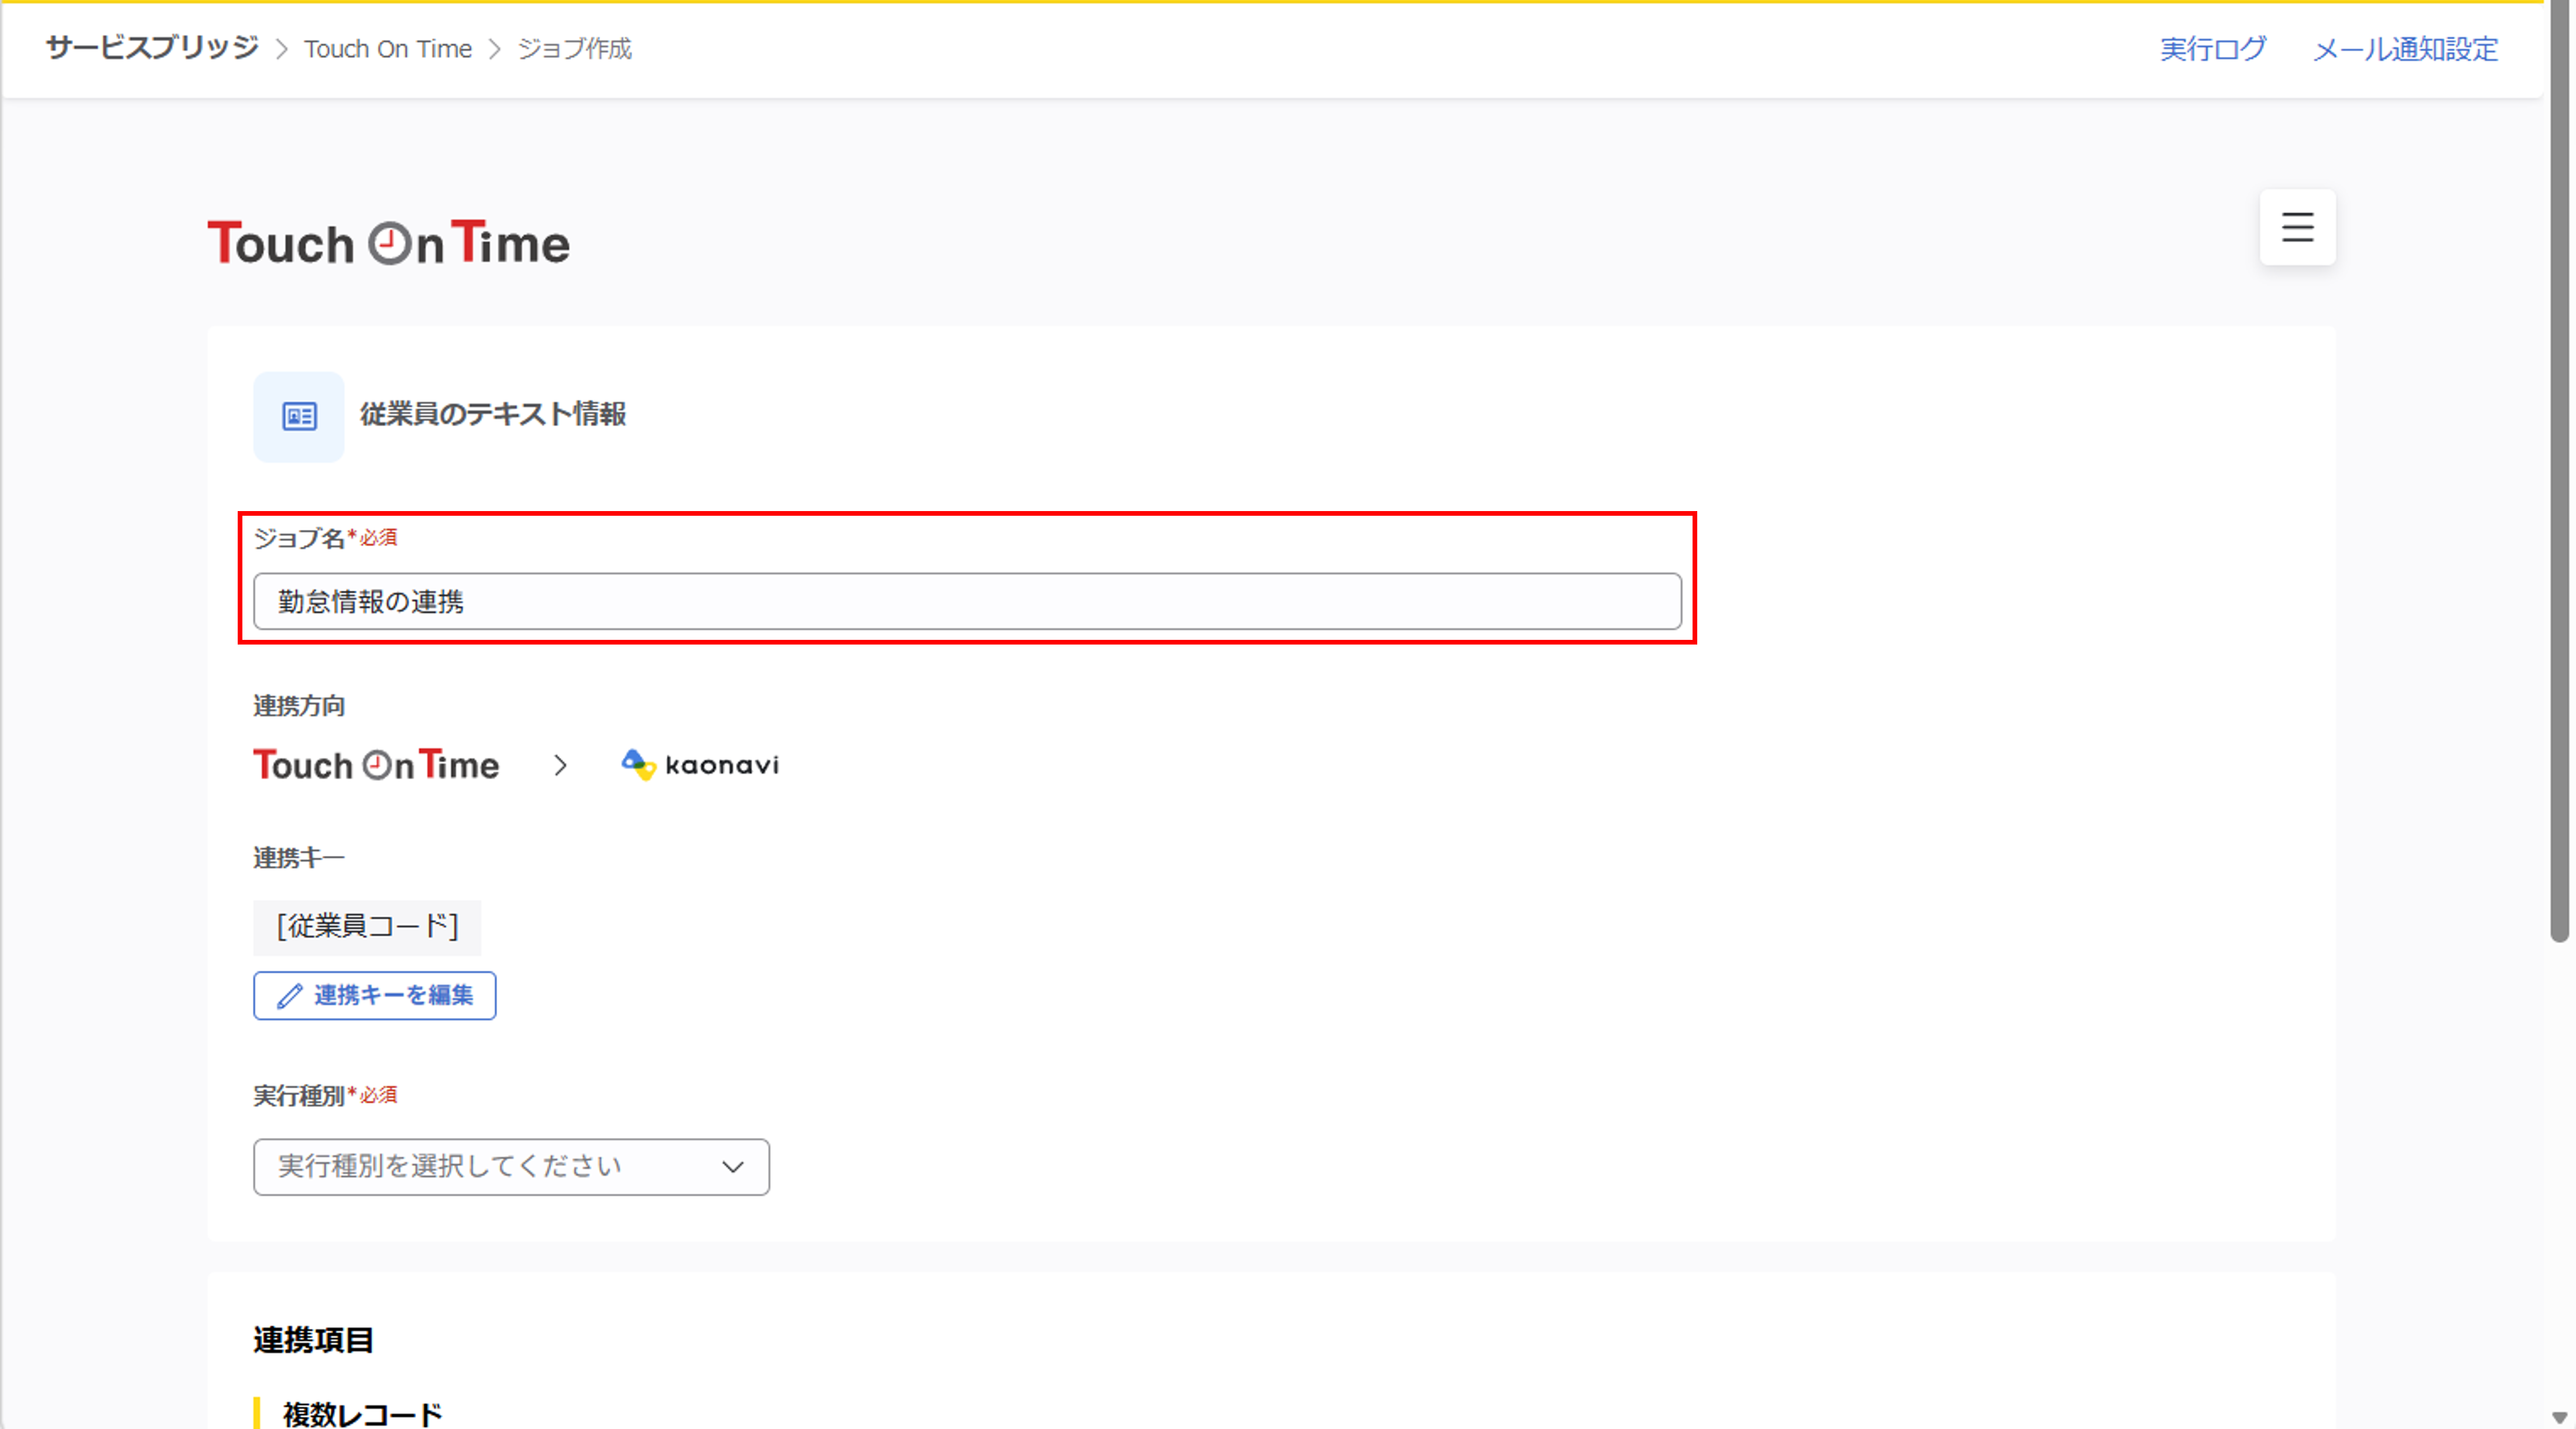Click the pencil icon on 連携キーを編集
Image resolution: width=2576 pixels, height=1429 pixels.
(290, 996)
